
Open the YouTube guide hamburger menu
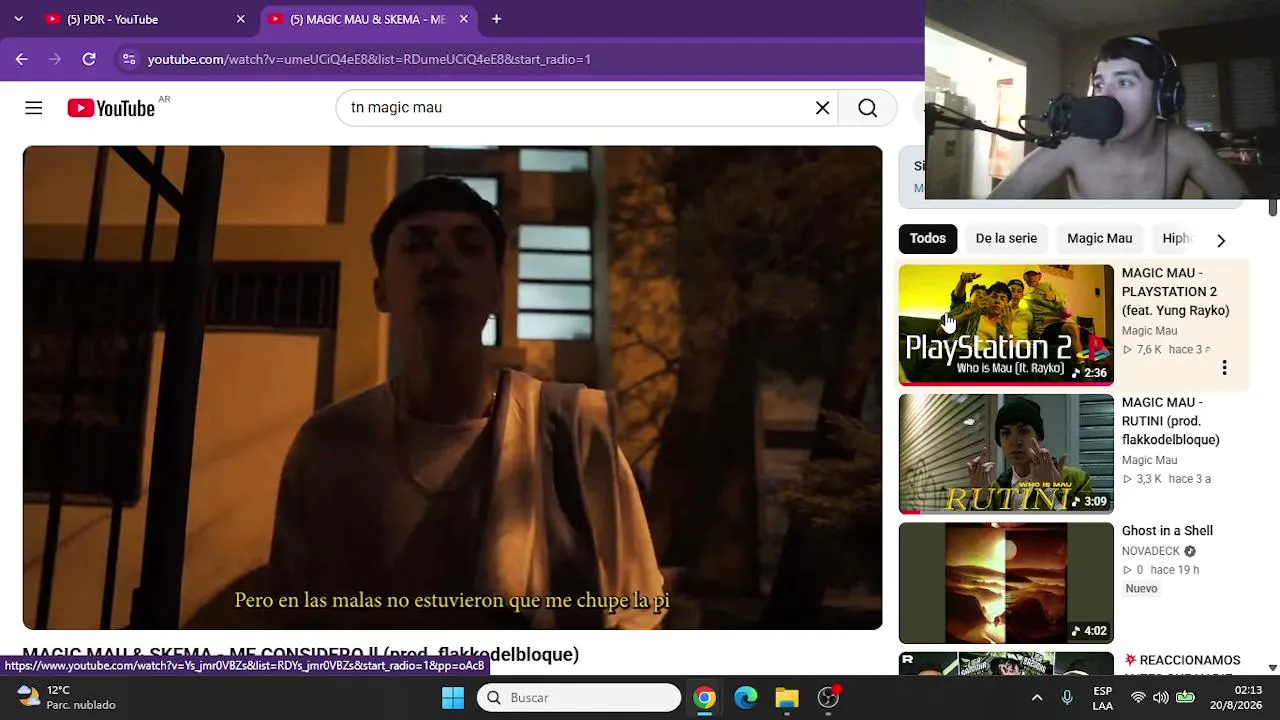34,108
